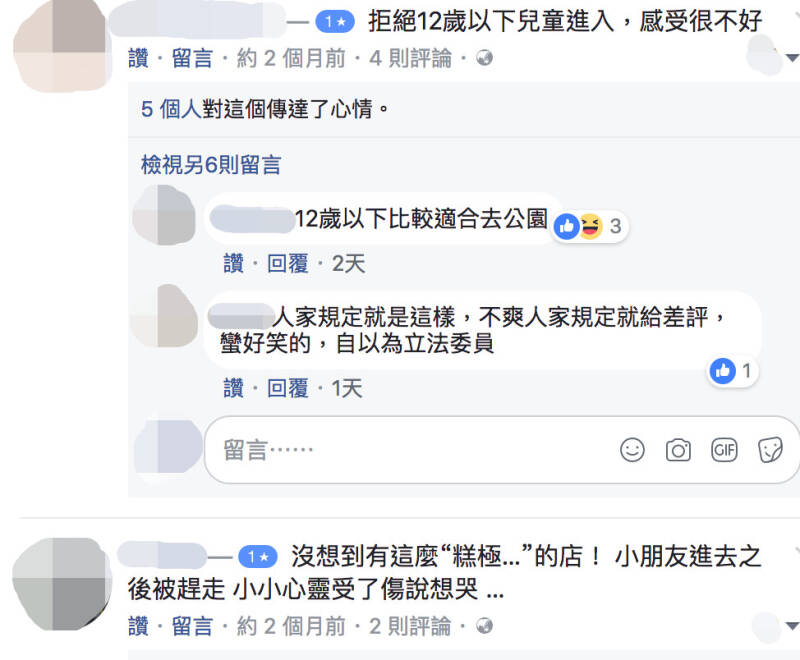The width and height of the screenshot is (800, 660).
Task: Click the public globe icon on second review
Action: (484, 626)
